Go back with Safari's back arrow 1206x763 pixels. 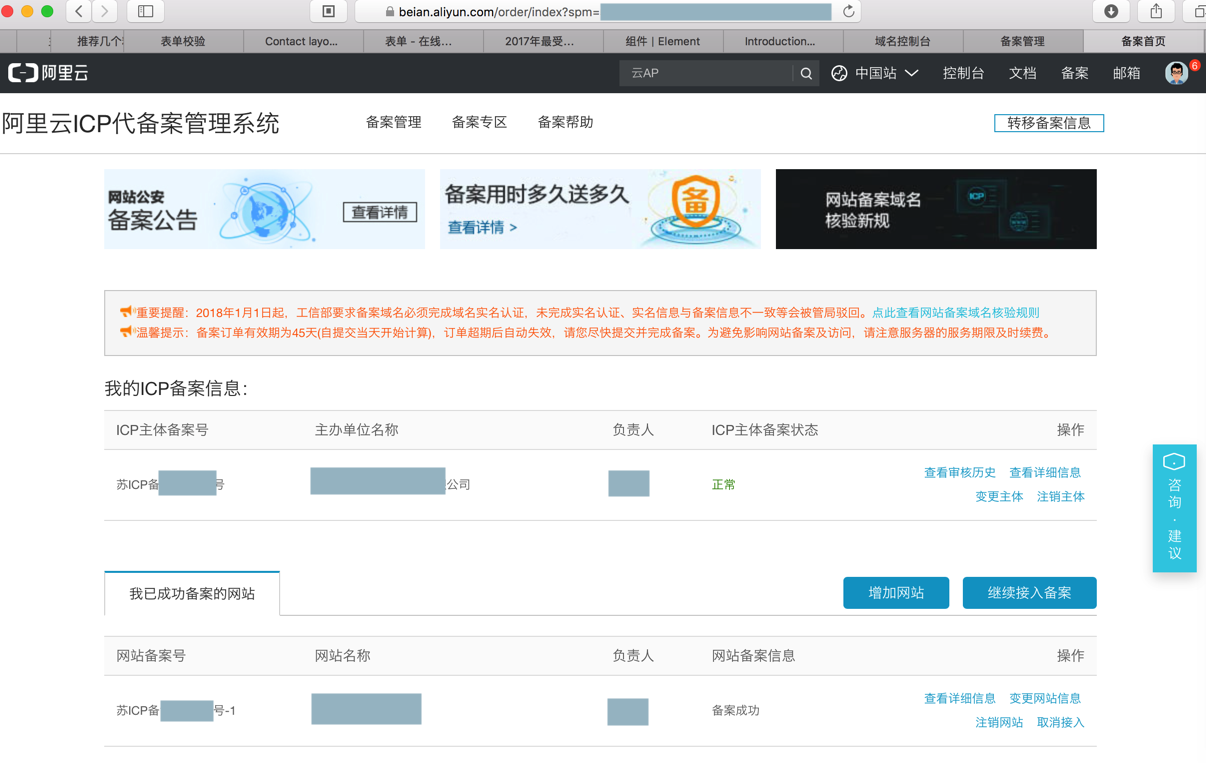point(79,11)
